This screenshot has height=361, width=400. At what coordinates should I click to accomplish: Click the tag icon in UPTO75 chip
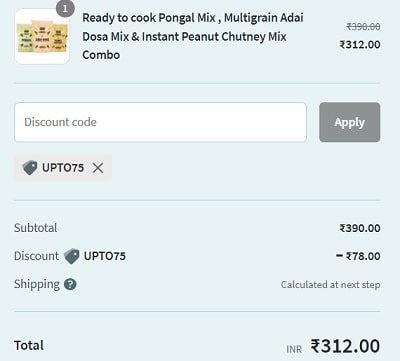click(30, 167)
